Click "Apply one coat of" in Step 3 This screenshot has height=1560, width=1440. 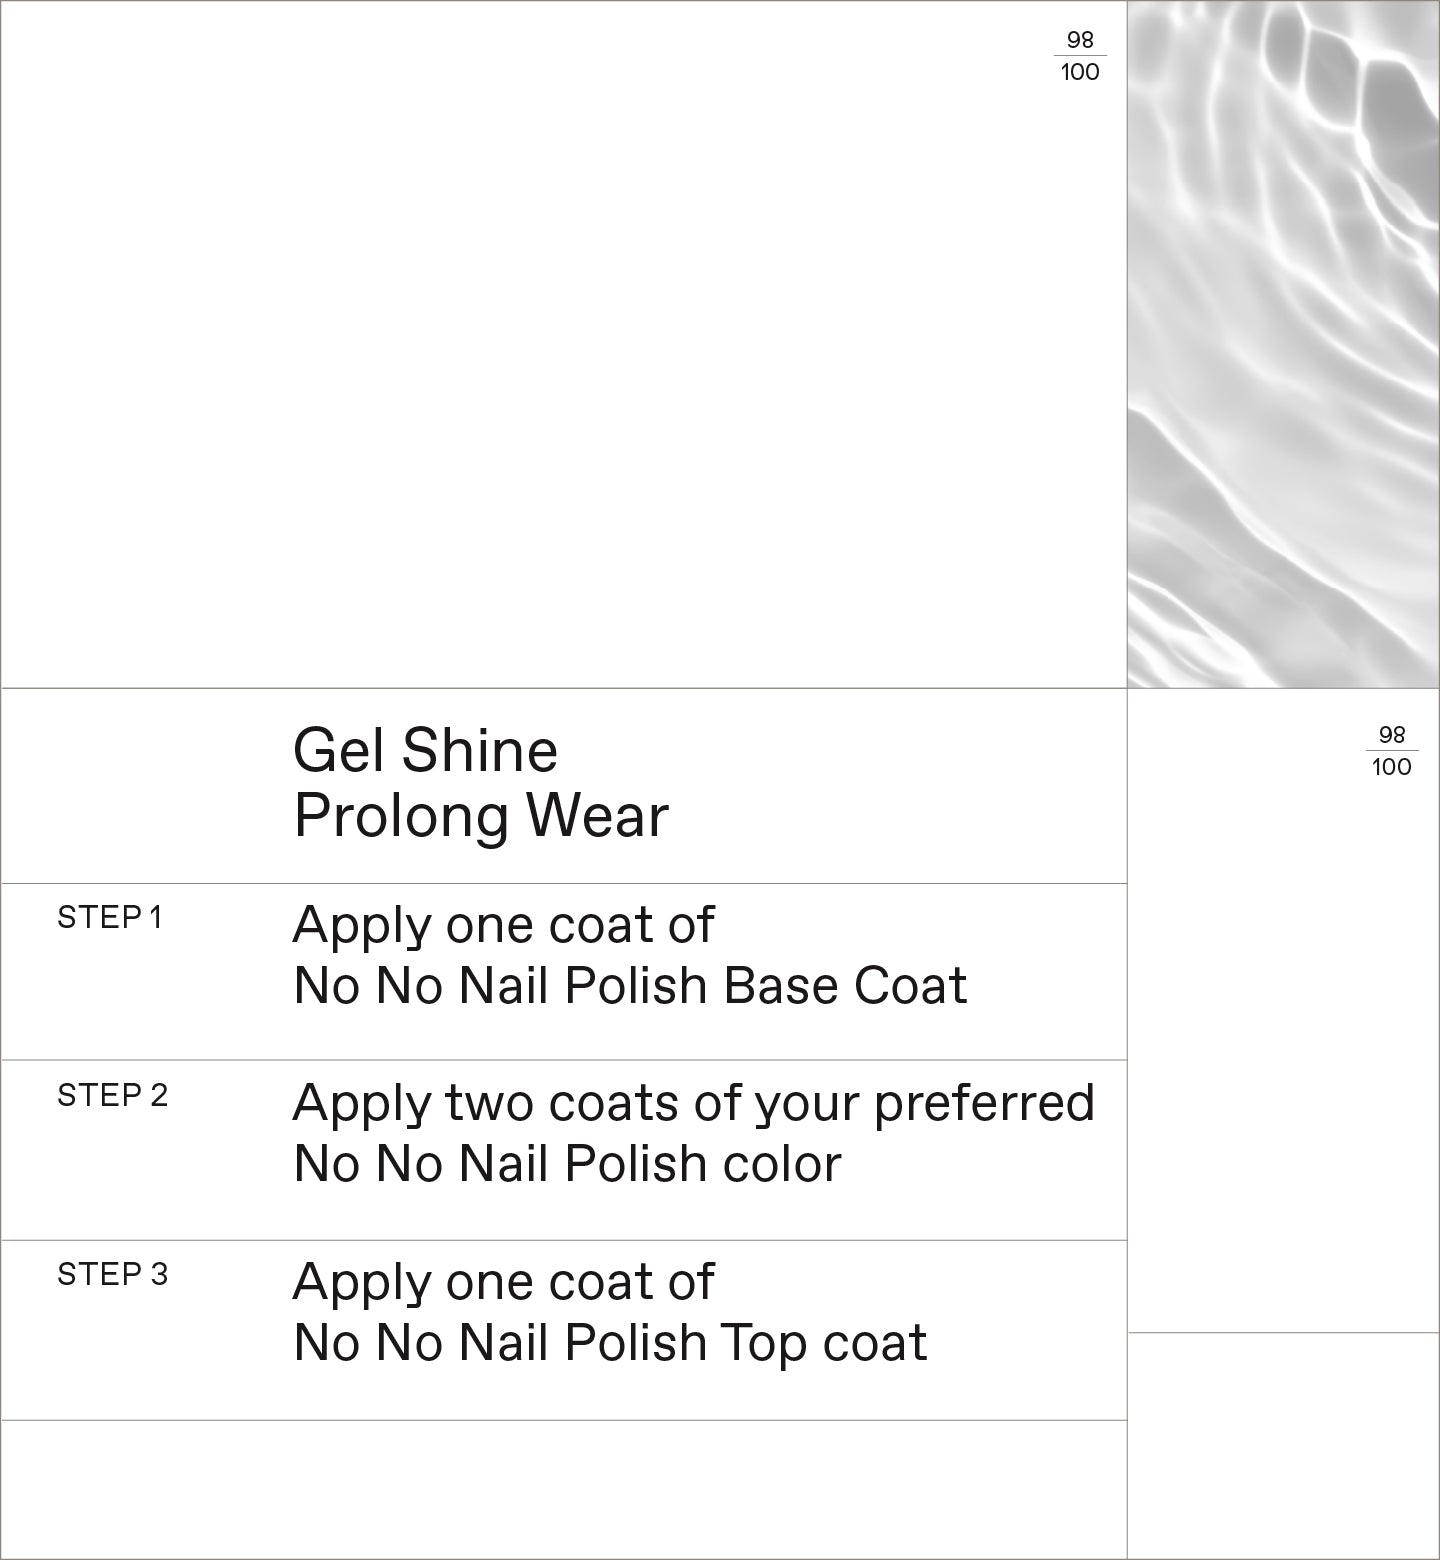503,1282
